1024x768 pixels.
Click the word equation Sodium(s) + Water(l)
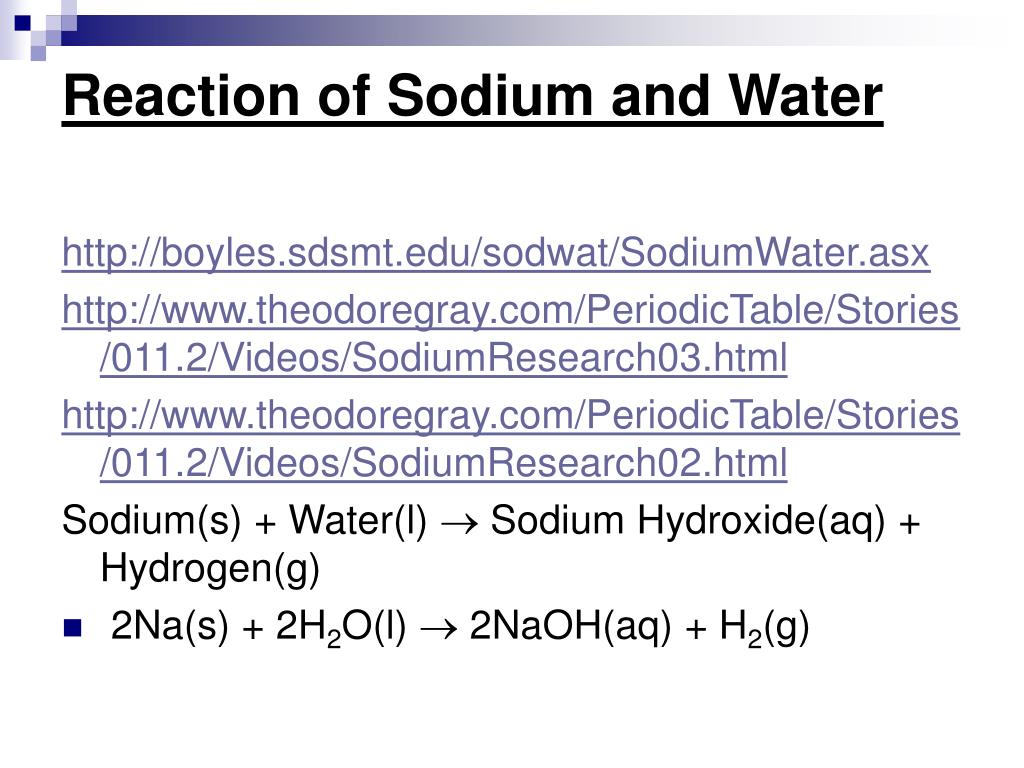click(x=244, y=521)
